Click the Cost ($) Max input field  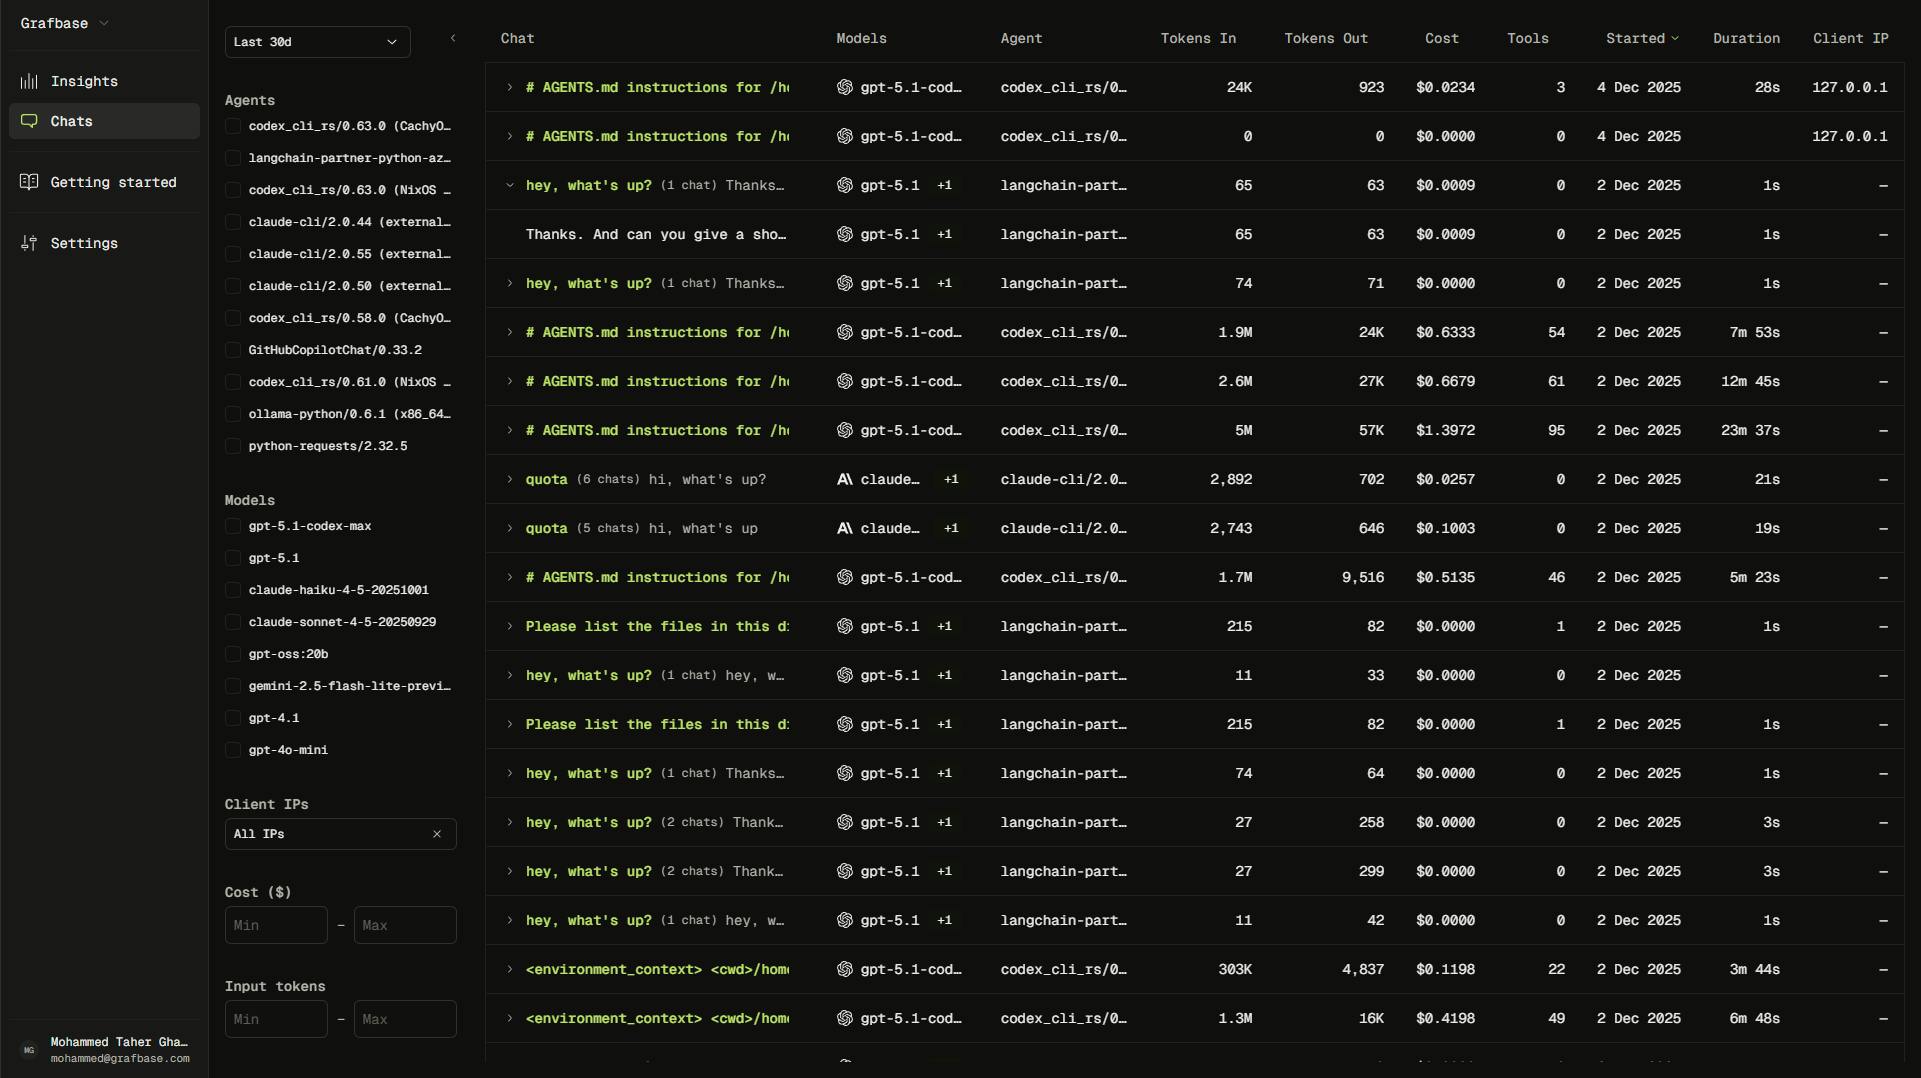point(405,925)
